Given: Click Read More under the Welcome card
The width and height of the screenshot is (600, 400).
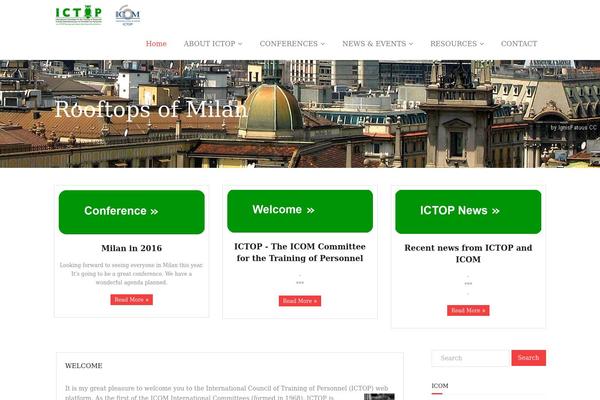Looking at the screenshot, I should (300, 301).
